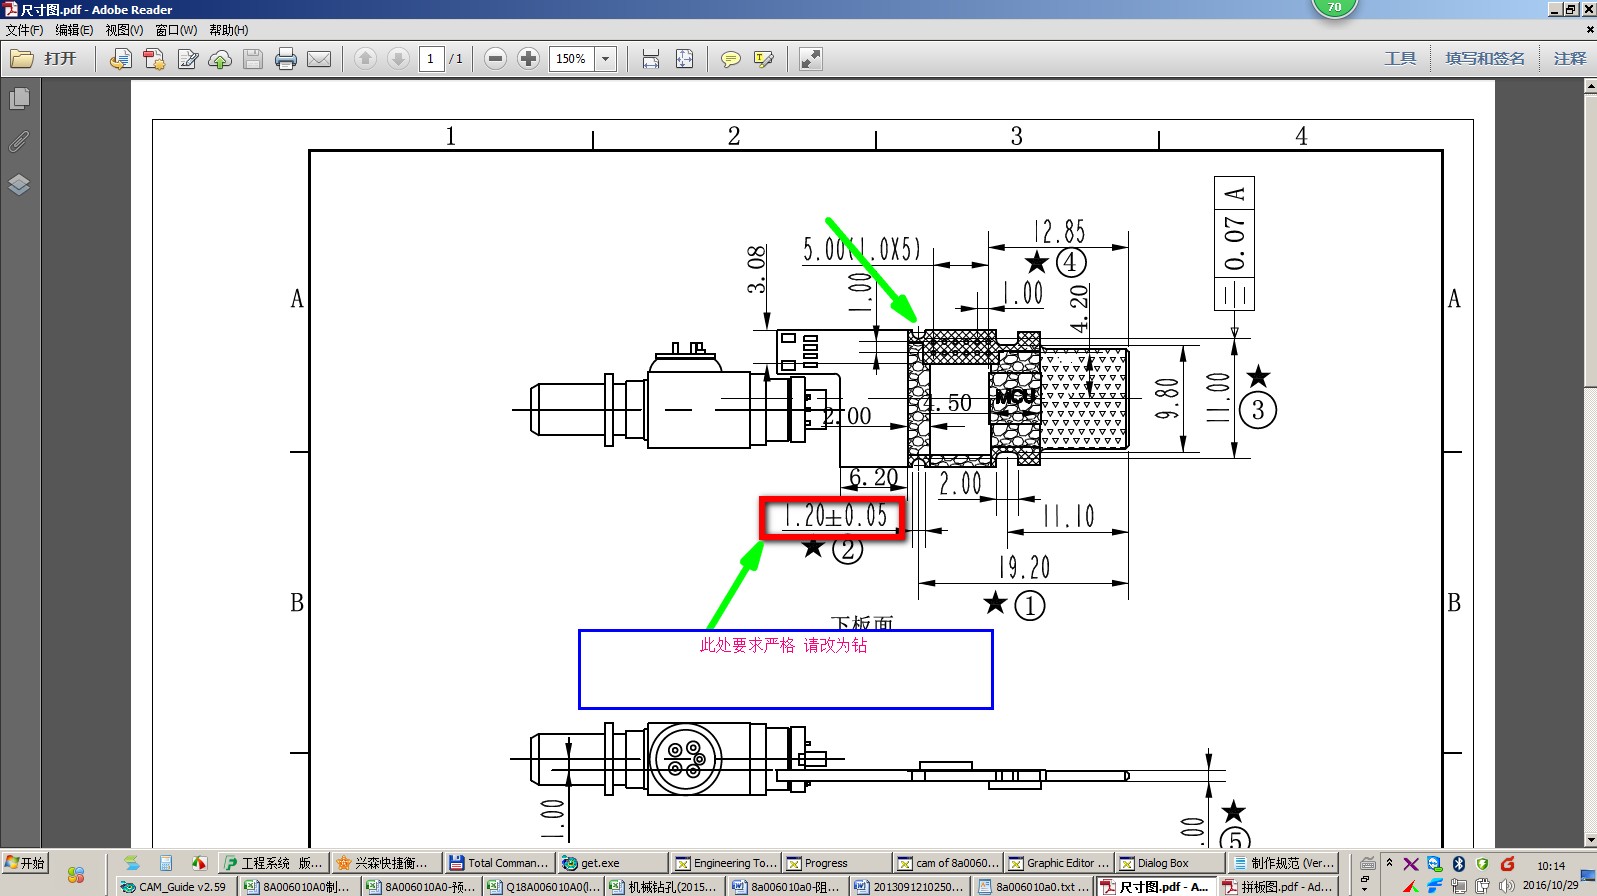The image size is (1597, 896).
Task: Add a sticky note comment
Action: (x=731, y=59)
